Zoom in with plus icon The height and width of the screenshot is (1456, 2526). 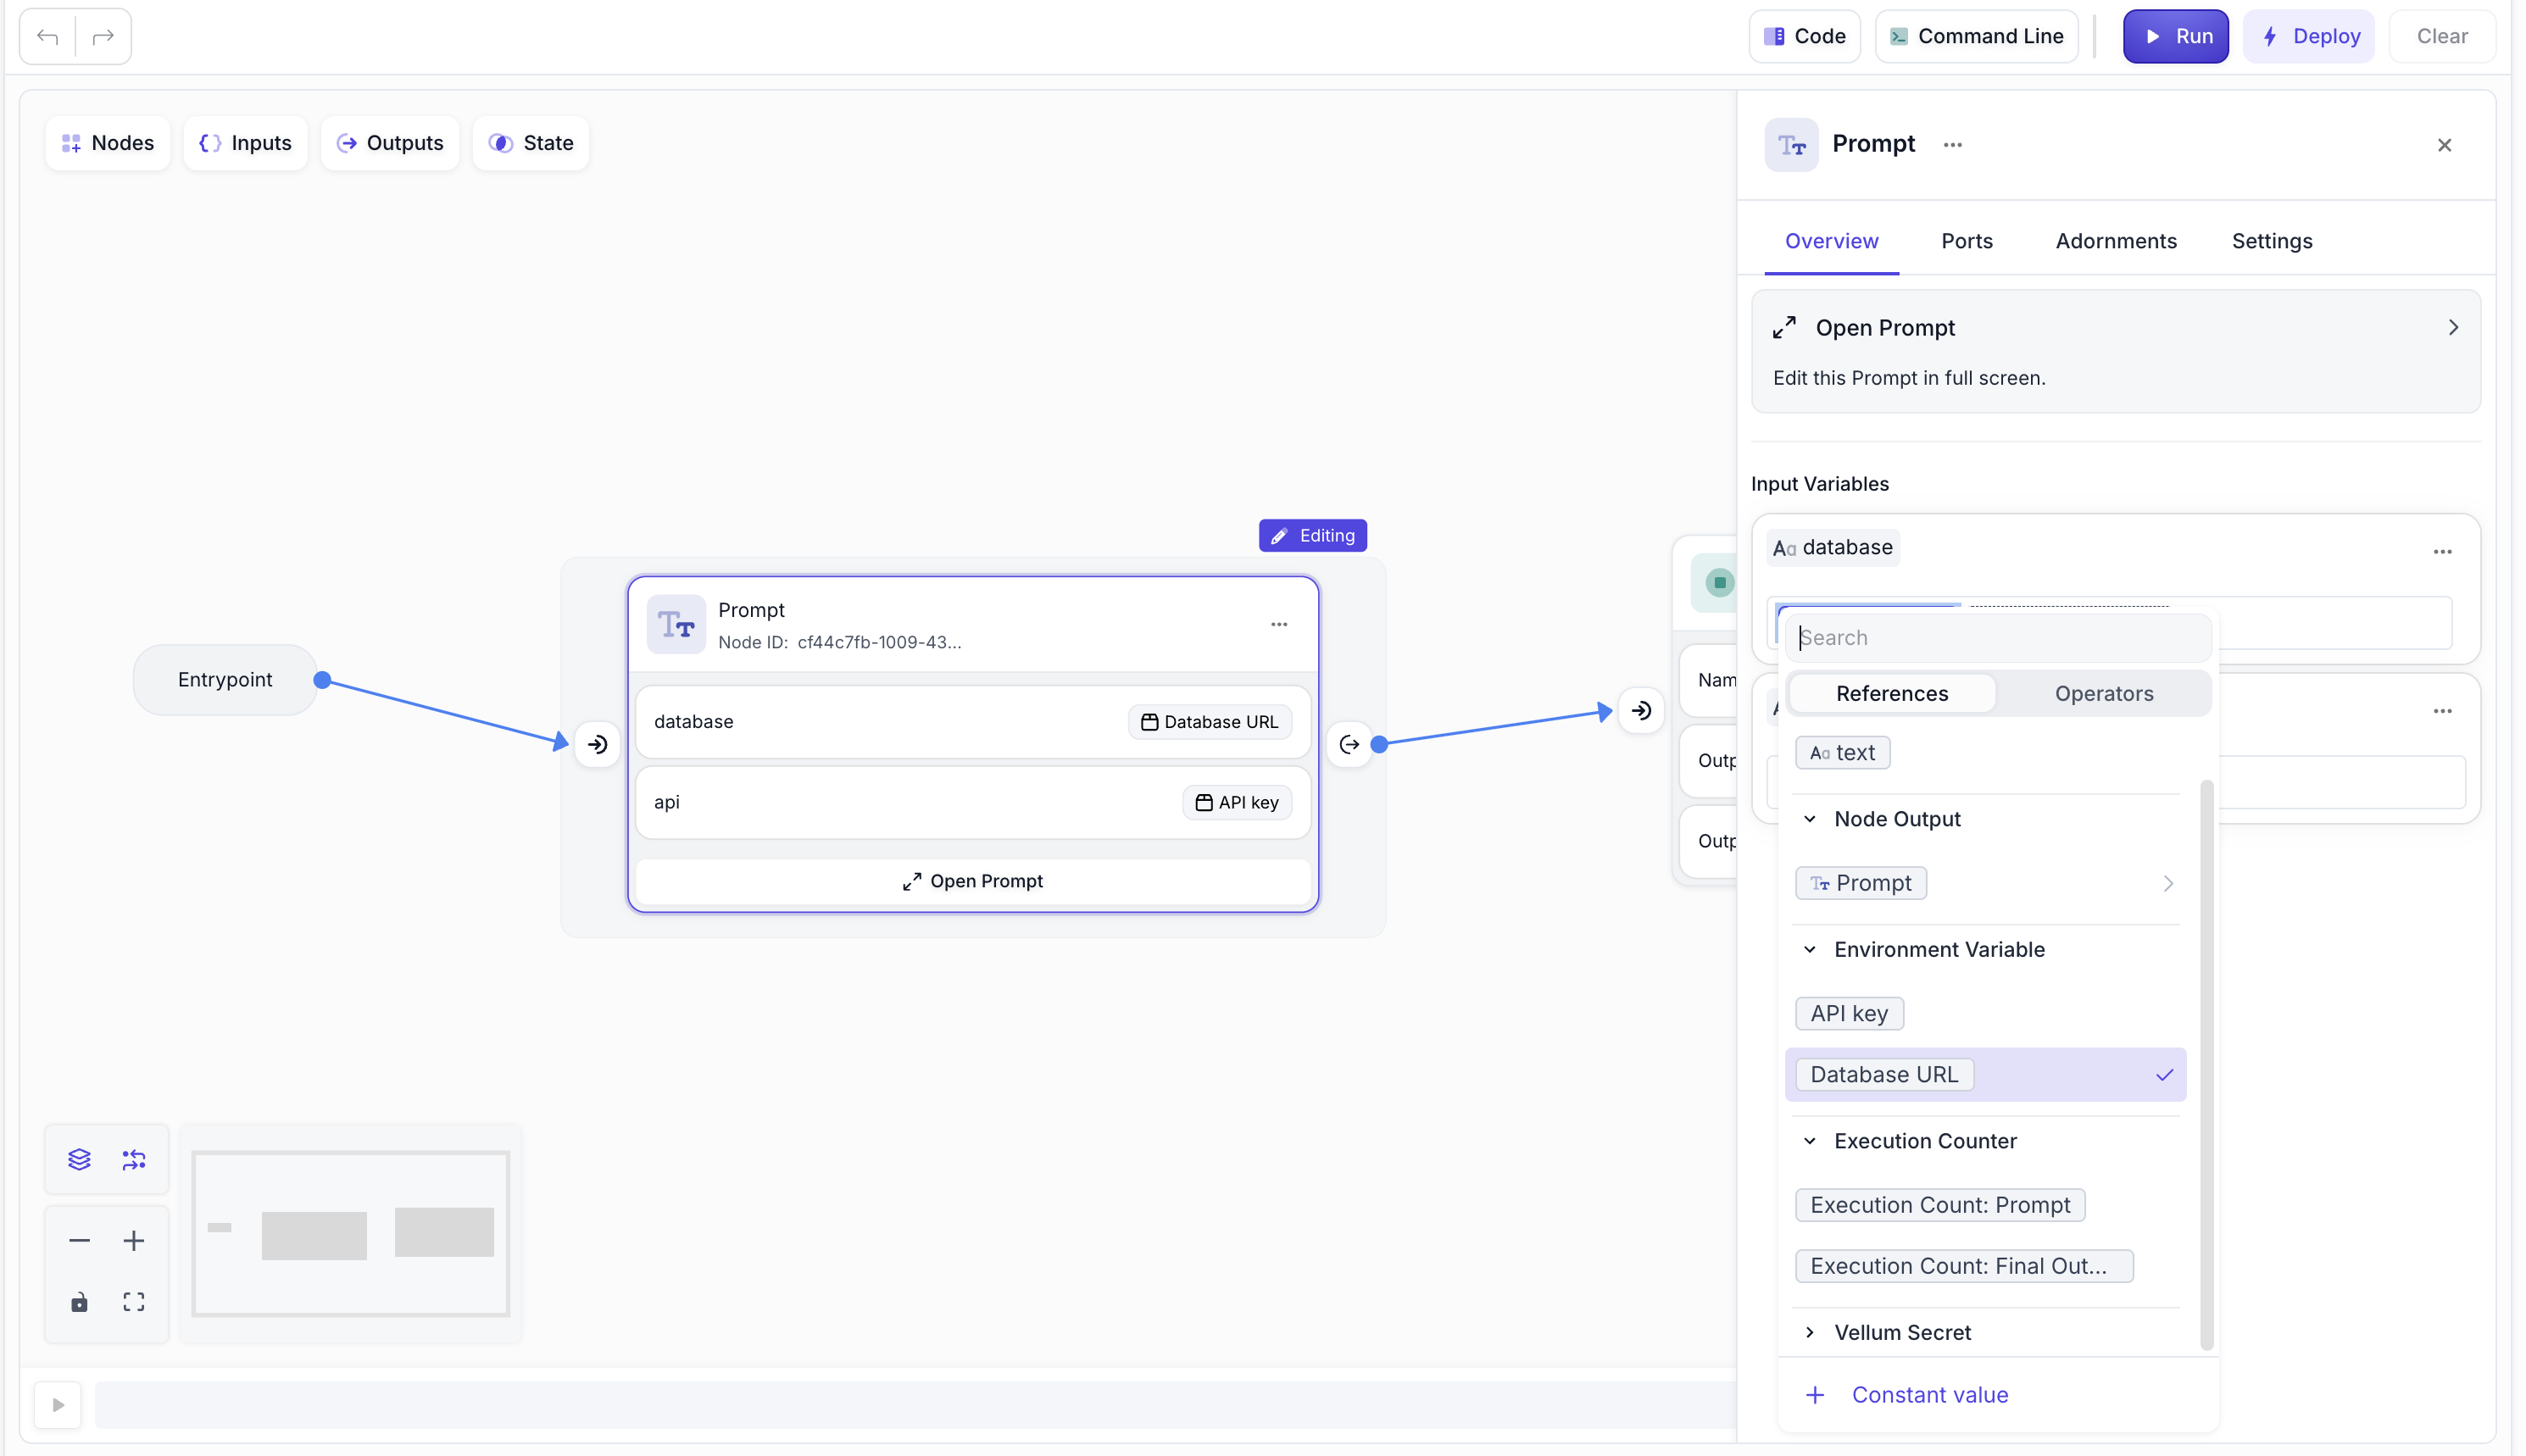click(x=134, y=1241)
